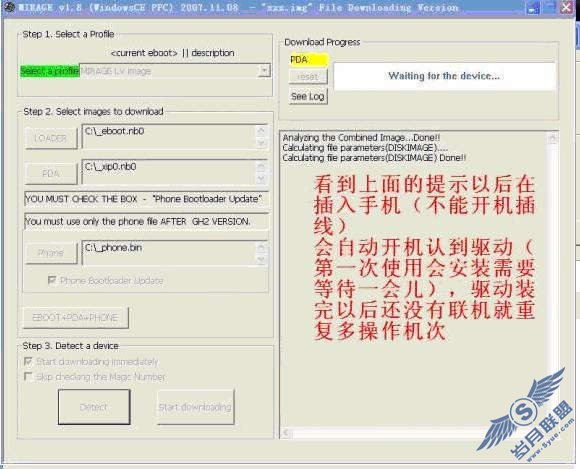Click the EBOOT+PDA+PHONE button
This screenshot has height=469, width=580.
75,317
